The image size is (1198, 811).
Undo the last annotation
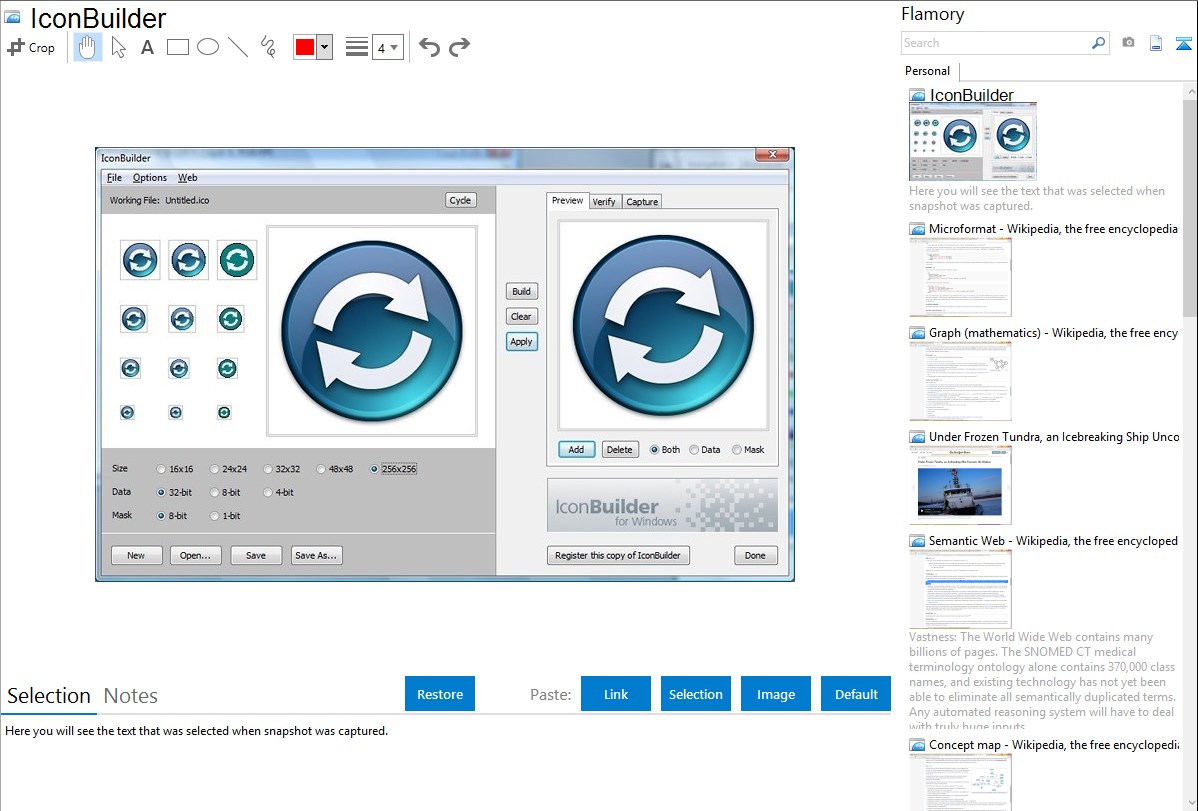click(x=429, y=47)
